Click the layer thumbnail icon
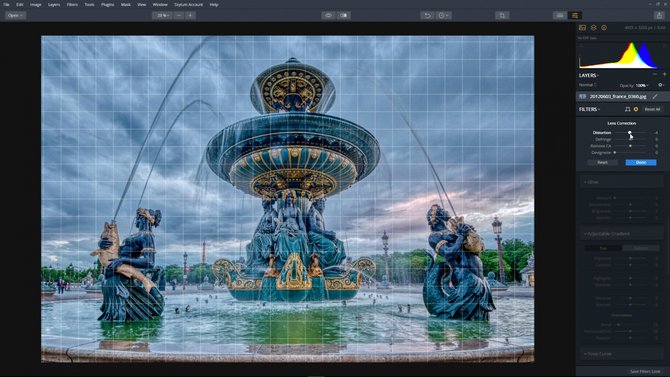Viewport: 670px width, 377px height. (x=582, y=97)
